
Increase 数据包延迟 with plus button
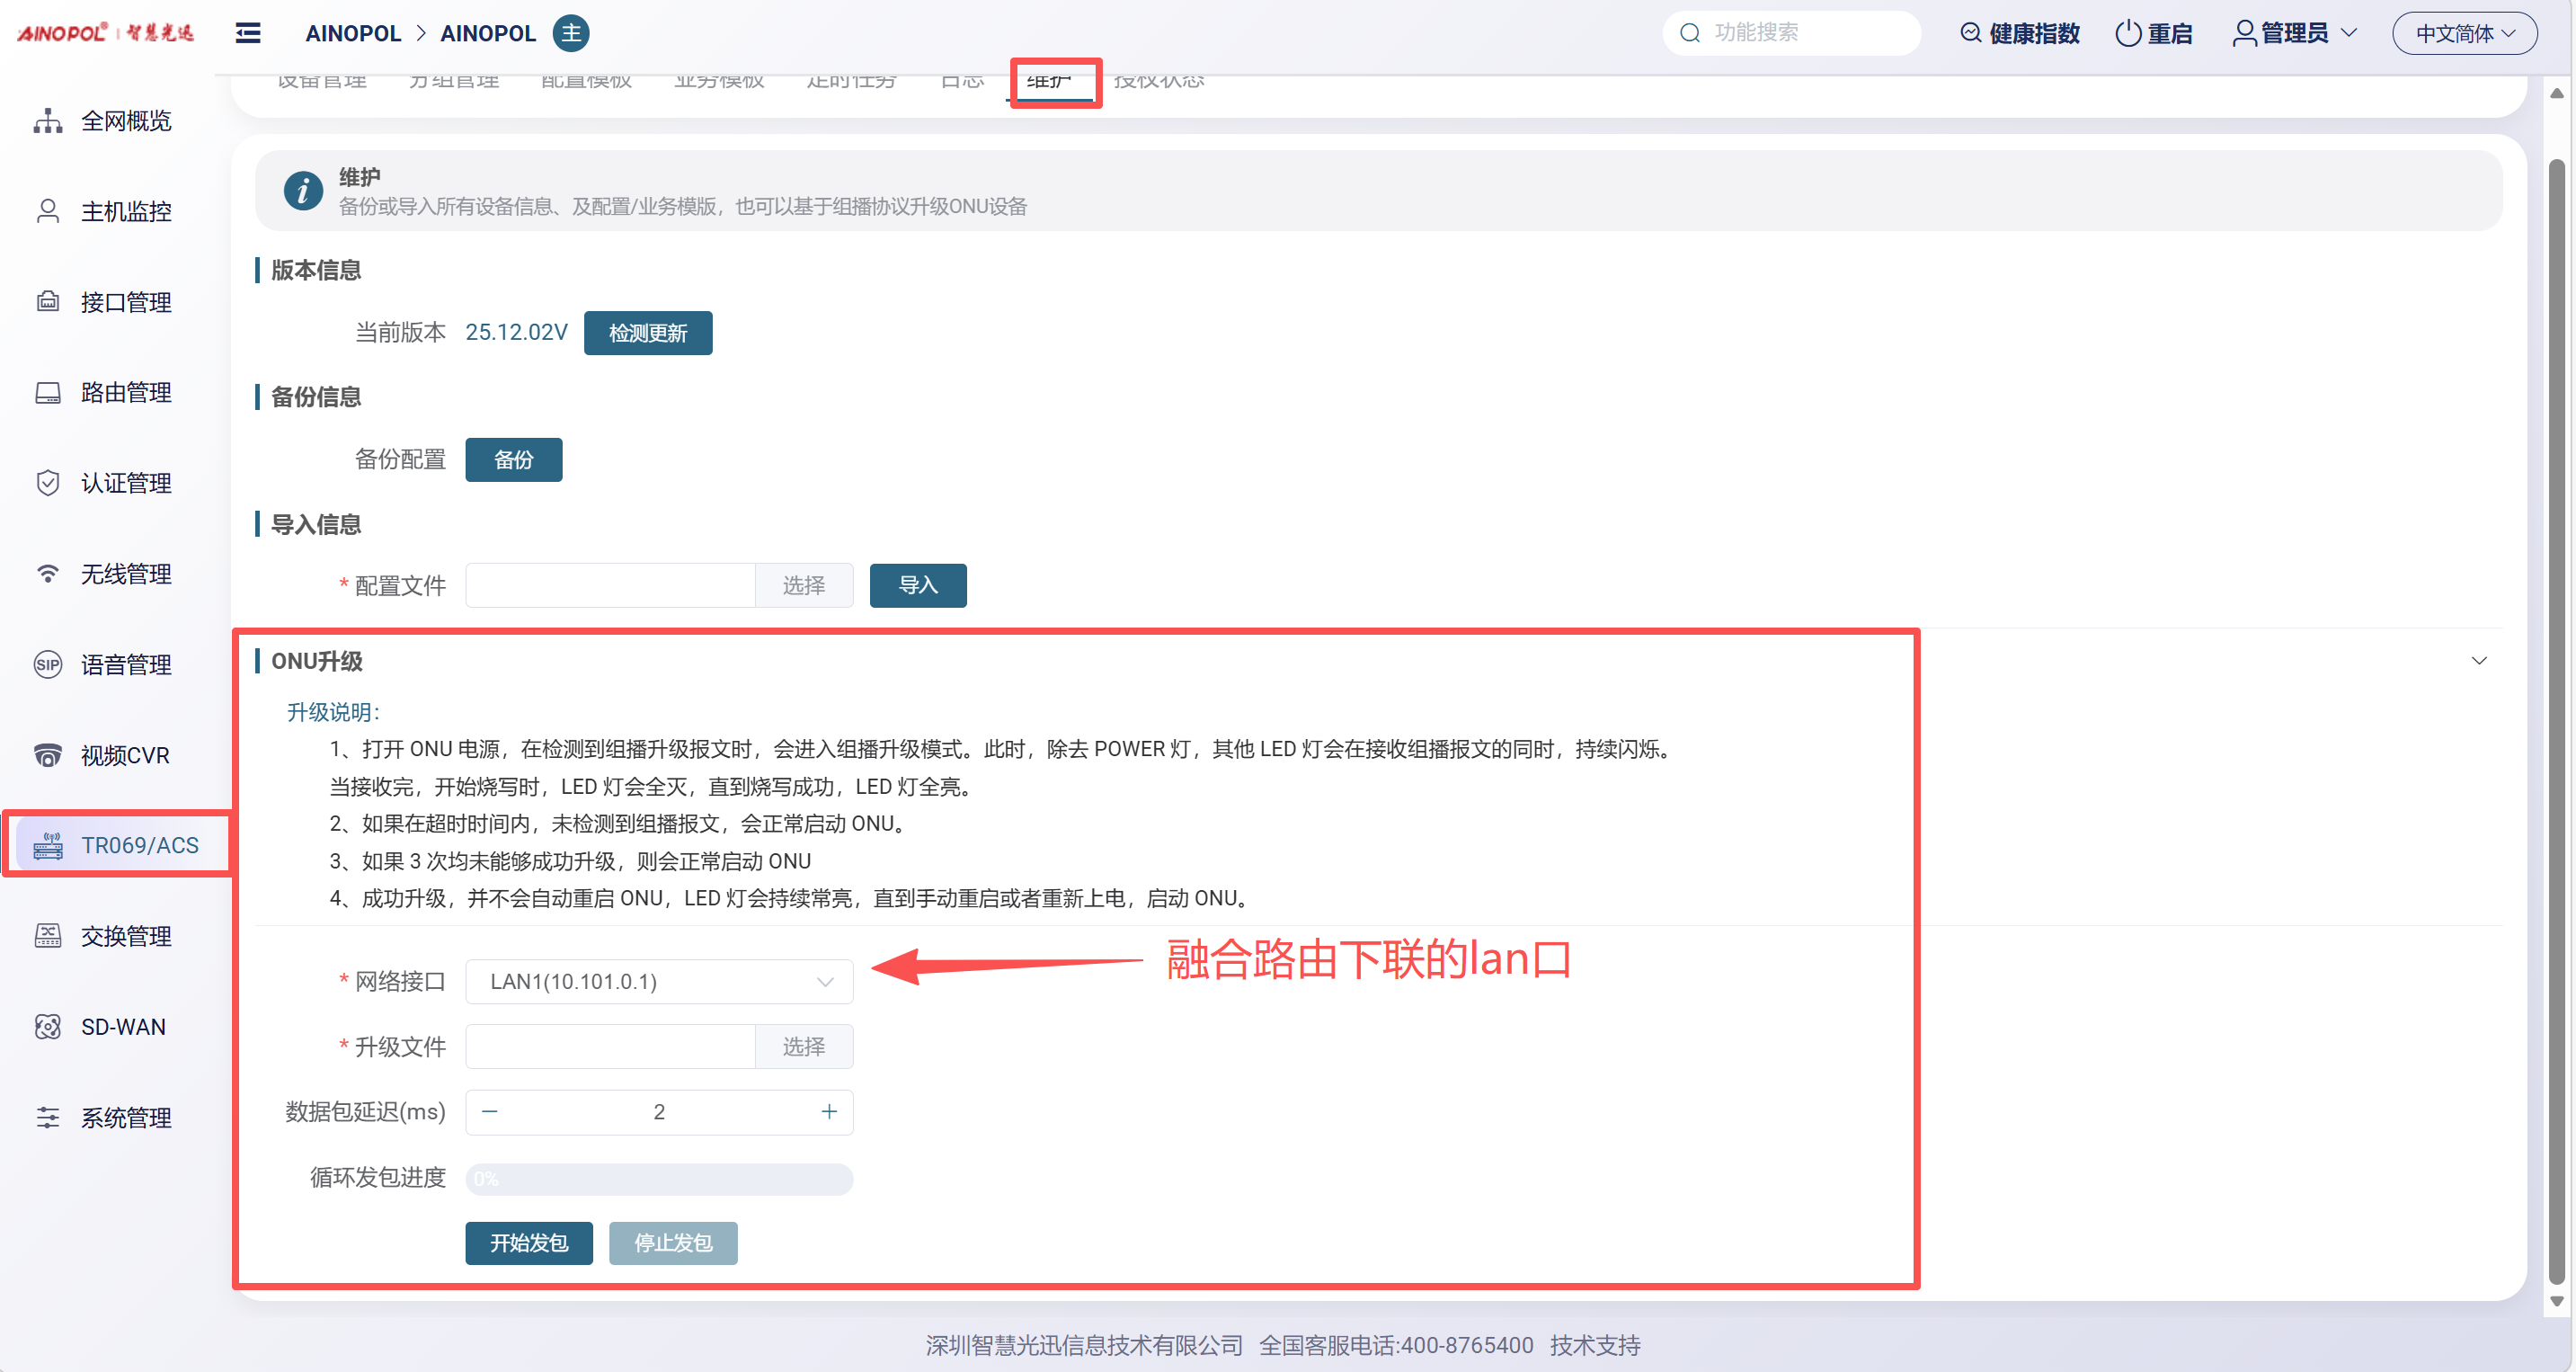[828, 1111]
